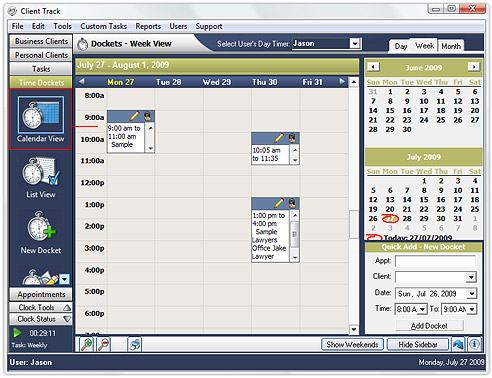Click the Mon 27 column header
Screen dimensions: 492x378
click(x=120, y=82)
